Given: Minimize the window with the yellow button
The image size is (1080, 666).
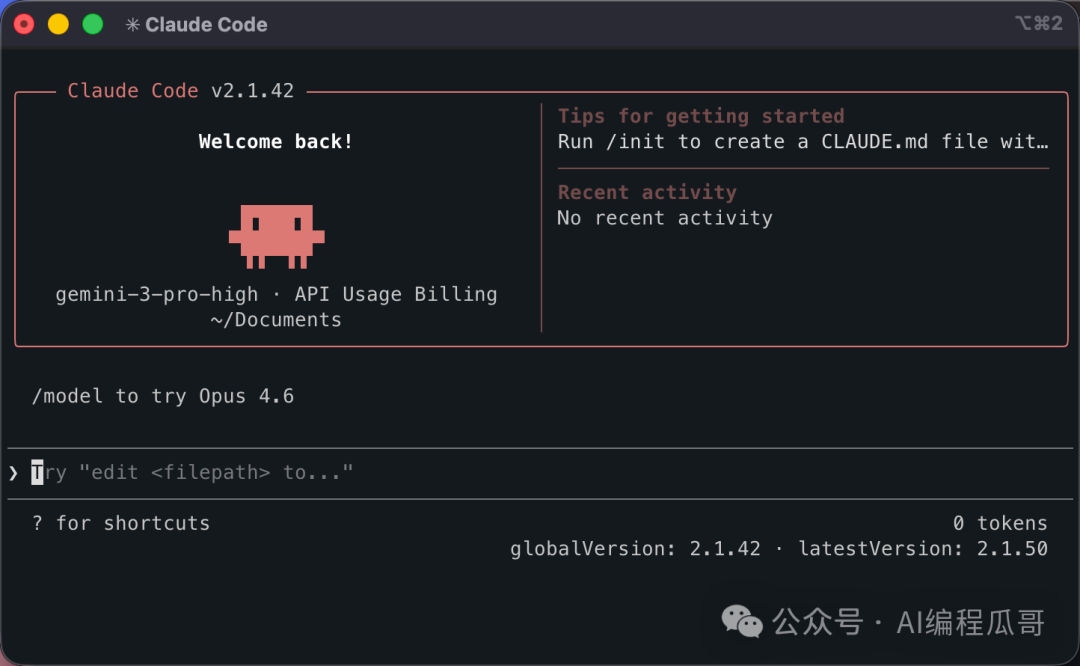Looking at the screenshot, I should tap(59, 25).
